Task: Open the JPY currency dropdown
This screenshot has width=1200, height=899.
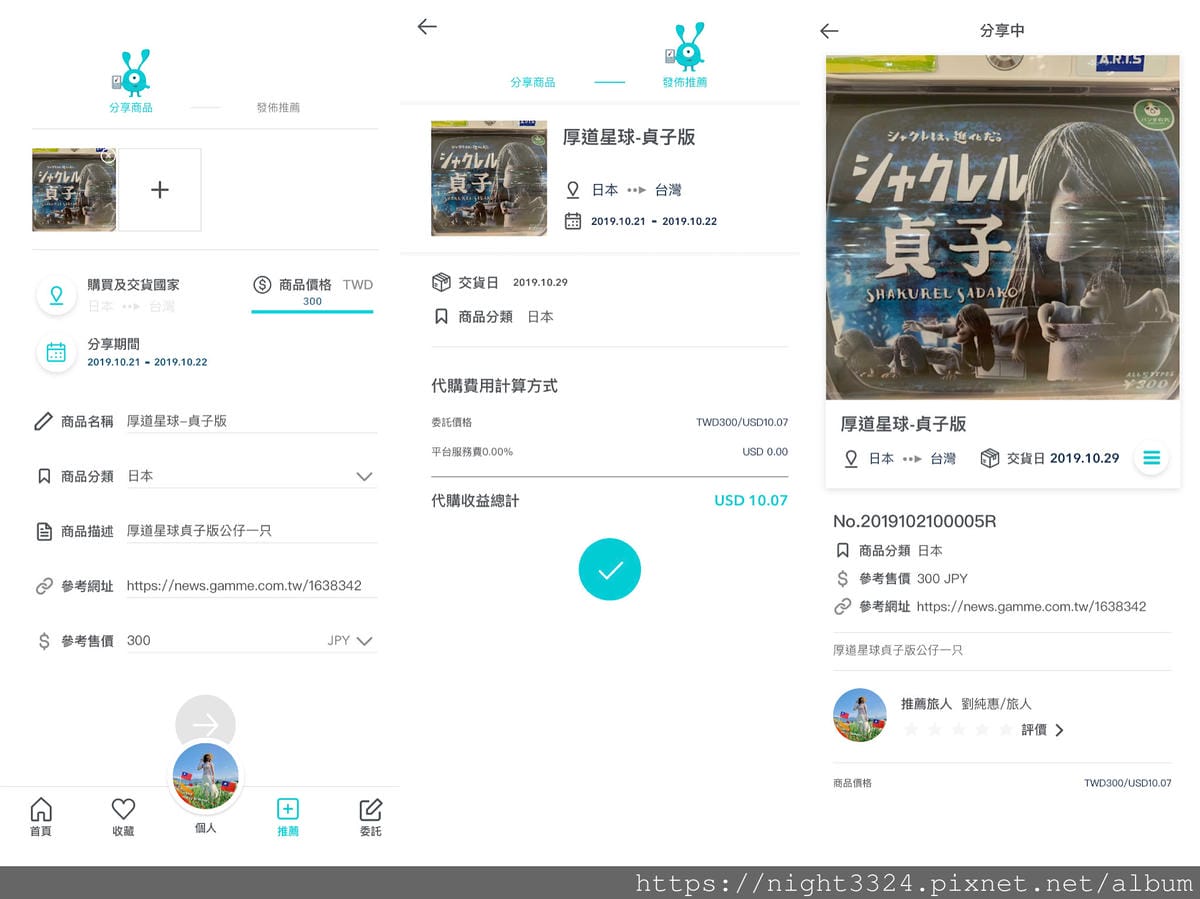Action: pyautogui.click(x=350, y=641)
